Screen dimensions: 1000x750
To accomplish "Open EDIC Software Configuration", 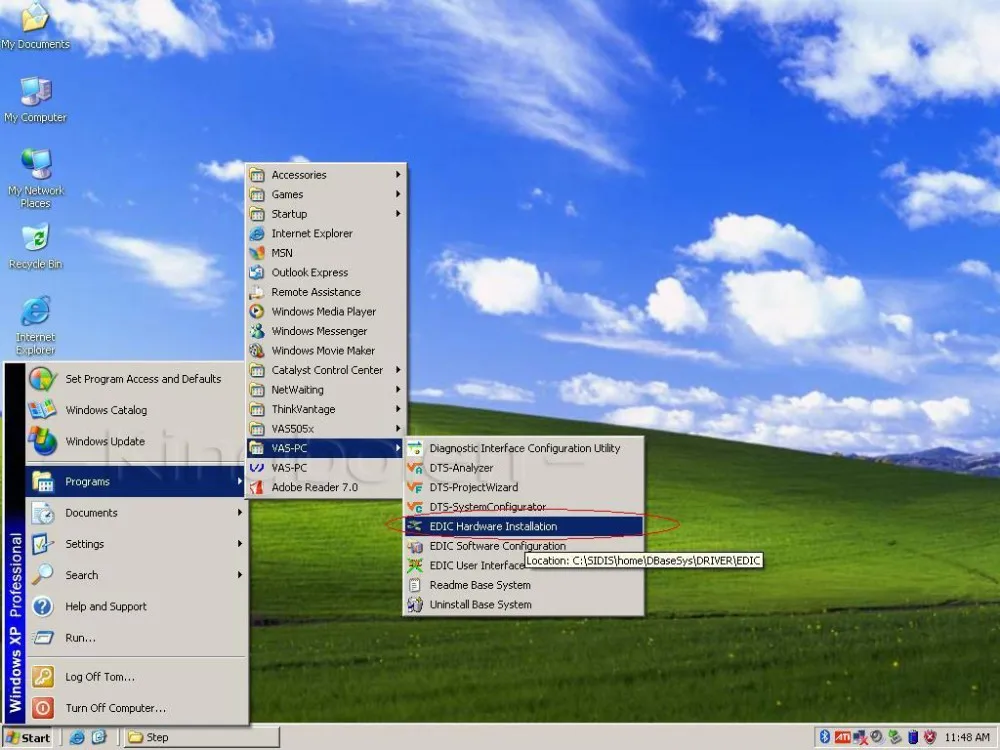I will 497,546.
